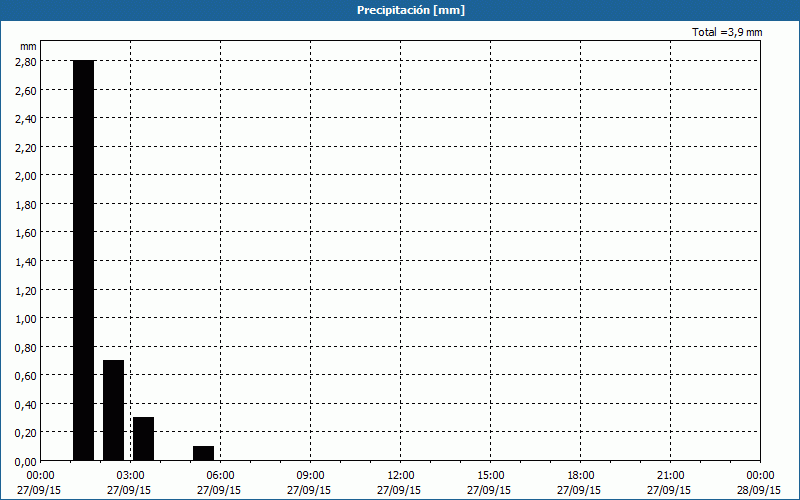Select the 2,60 y-axis value
The image size is (800, 500).
point(26,90)
